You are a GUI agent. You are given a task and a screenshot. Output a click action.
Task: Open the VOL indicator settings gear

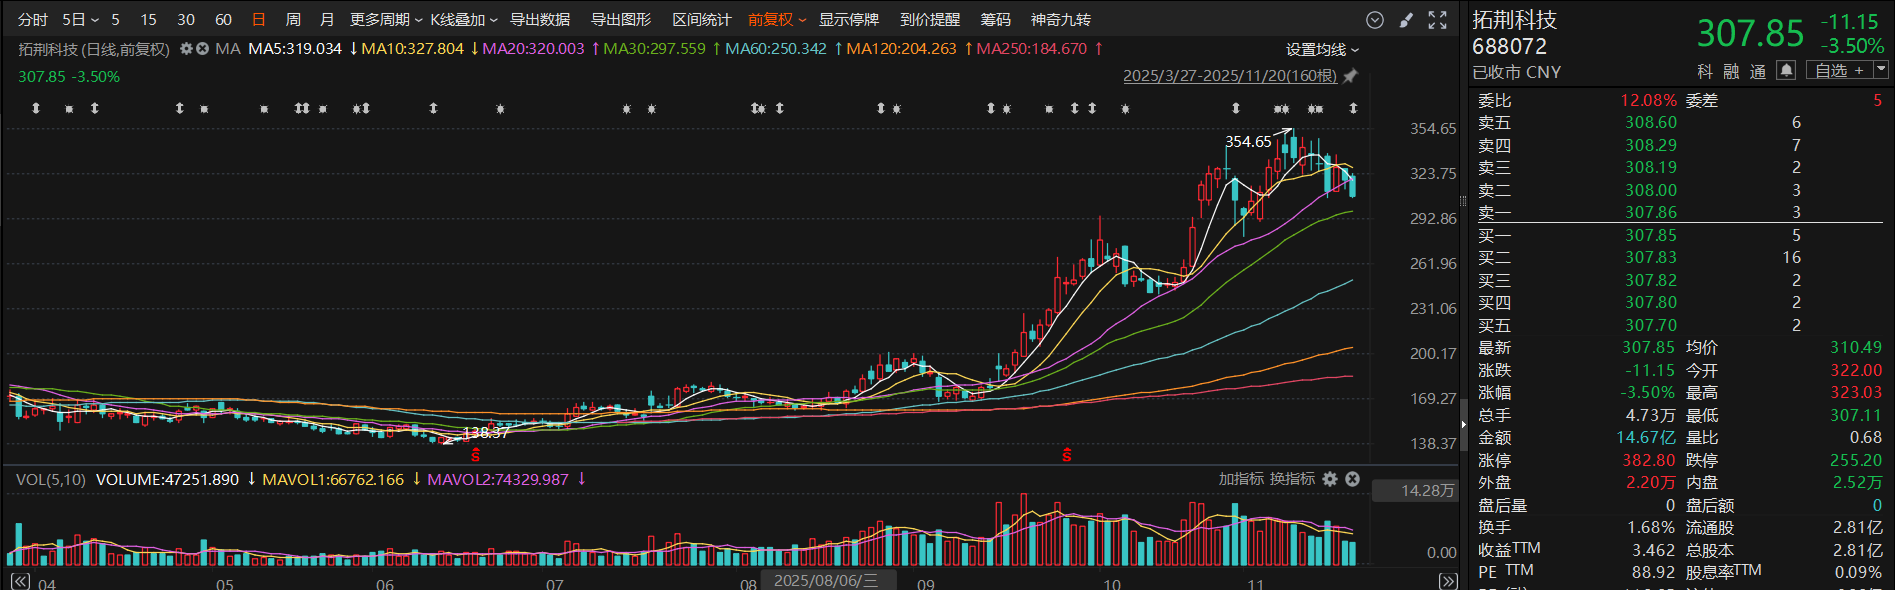tap(1330, 479)
